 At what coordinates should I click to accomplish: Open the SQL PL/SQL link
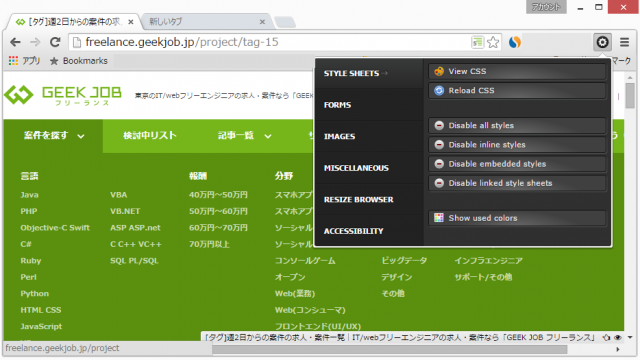(134, 260)
